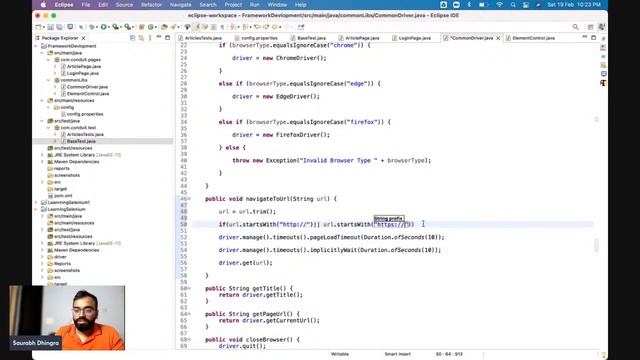Click the Save icon in toolbar

click(51, 27)
